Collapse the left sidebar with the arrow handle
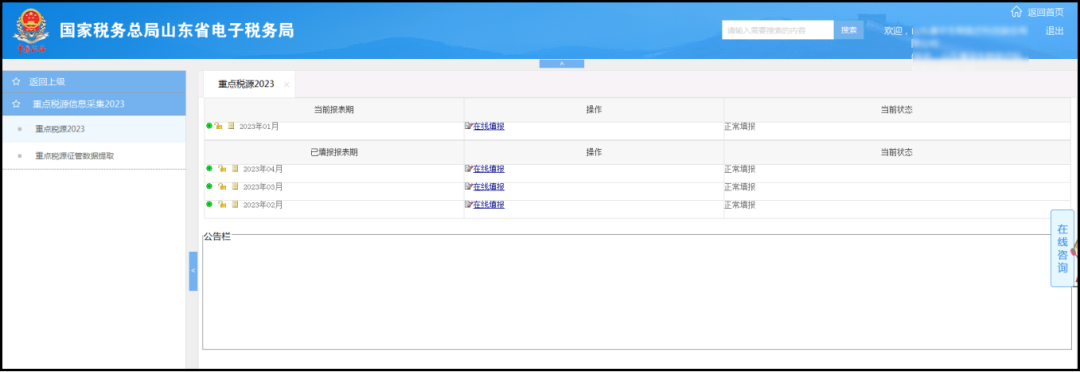The width and height of the screenshot is (1080, 372). (x=193, y=271)
